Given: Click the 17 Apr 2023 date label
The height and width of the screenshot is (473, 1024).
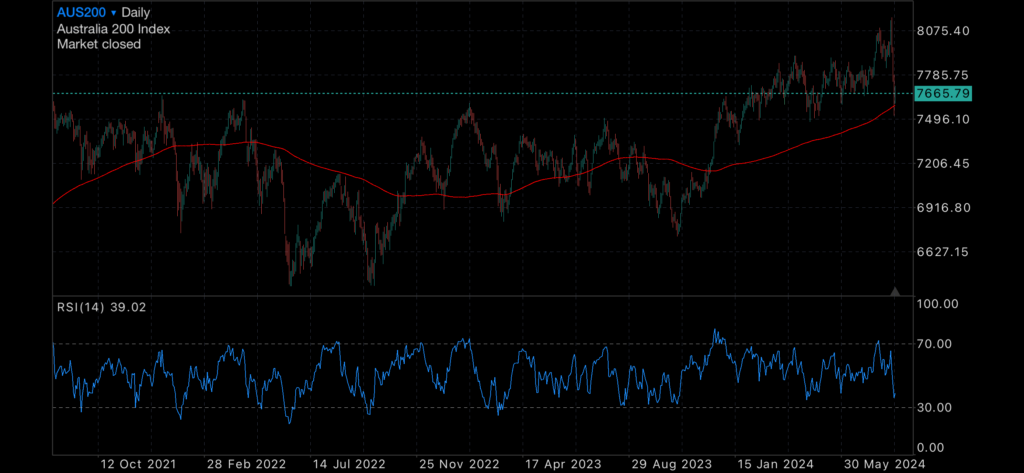Looking at the screenshot, I should point(562,464).
